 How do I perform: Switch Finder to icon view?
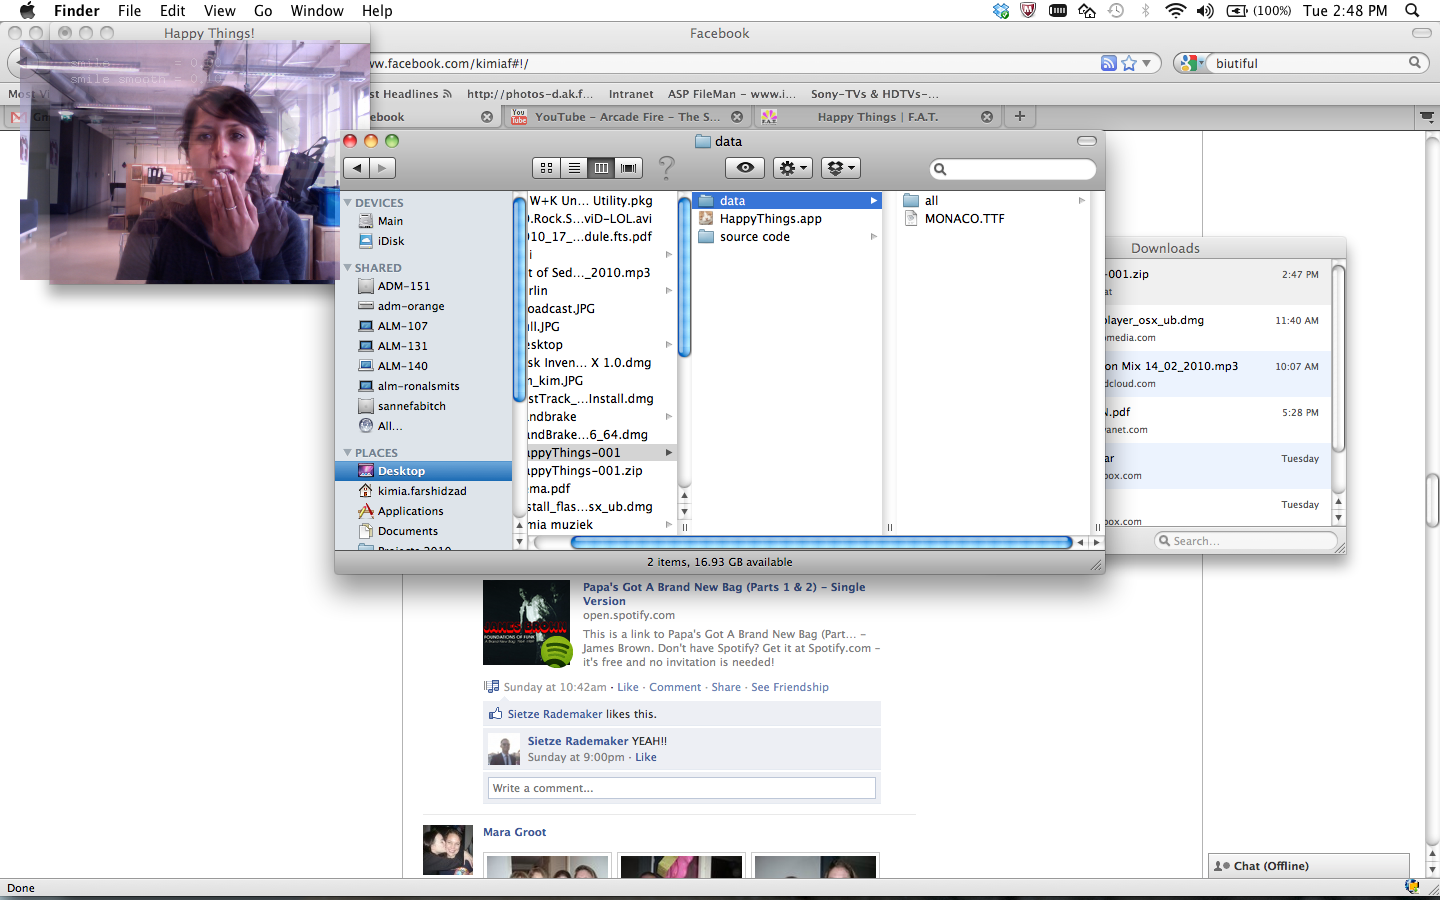tap(546, 168)
